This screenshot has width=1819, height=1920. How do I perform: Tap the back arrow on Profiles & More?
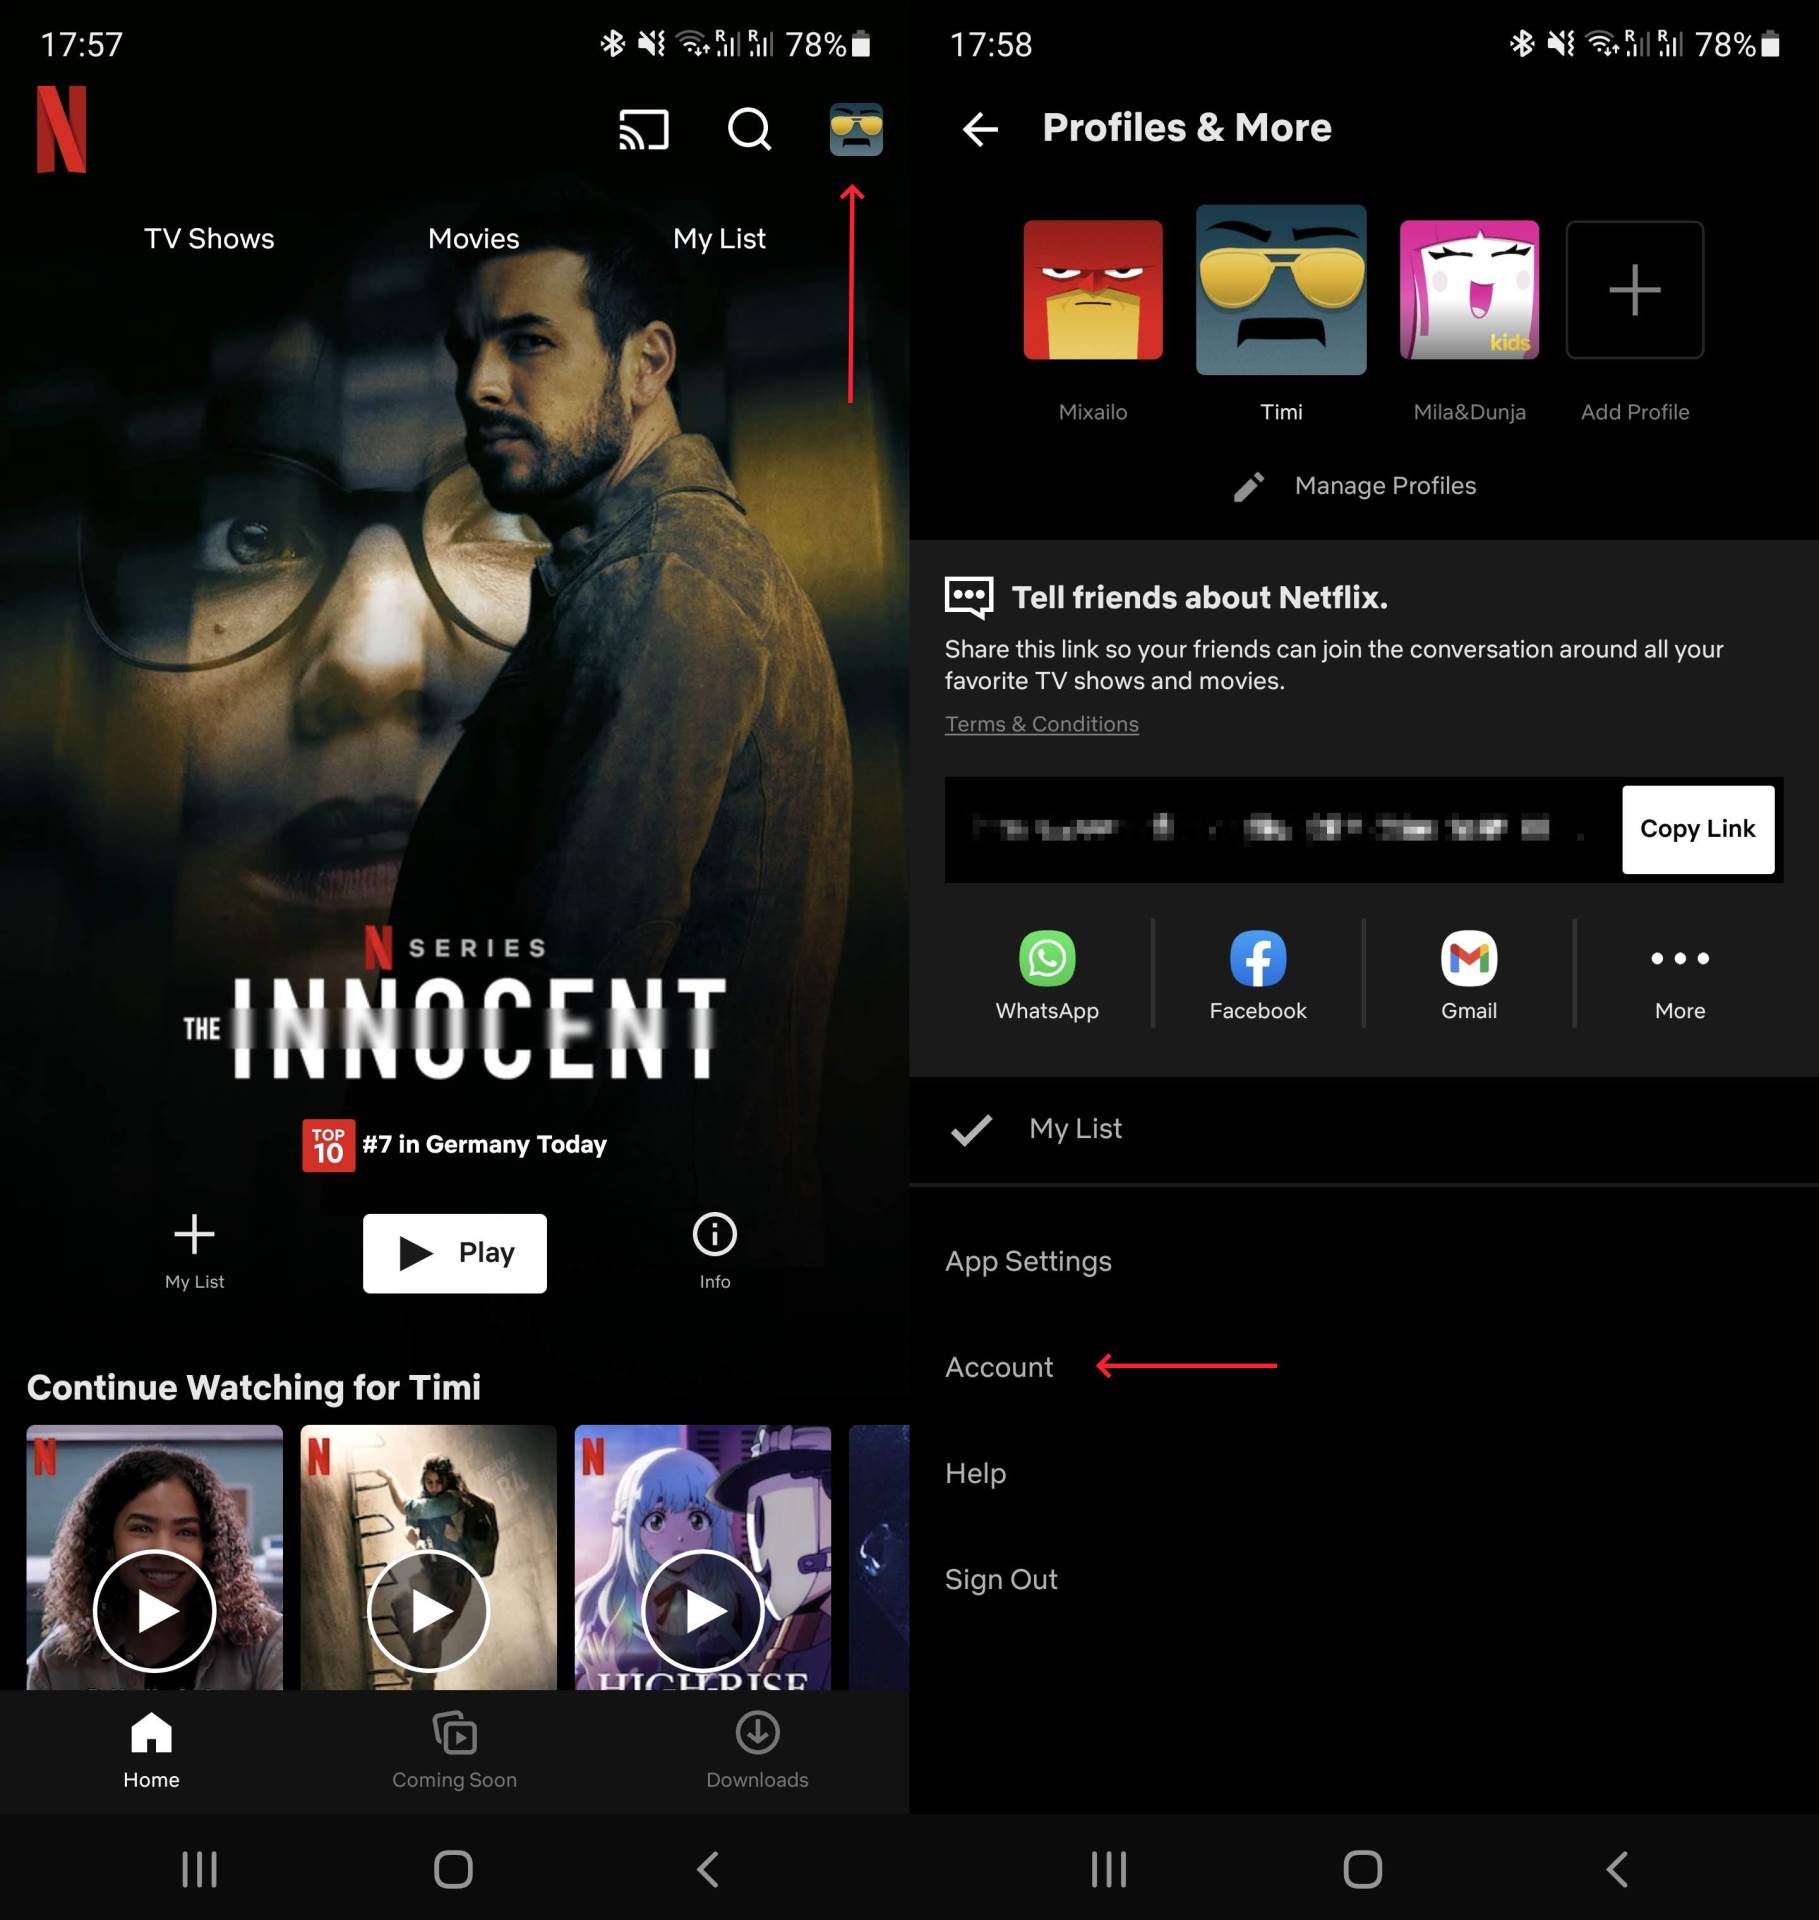click(x=981, y=128)
